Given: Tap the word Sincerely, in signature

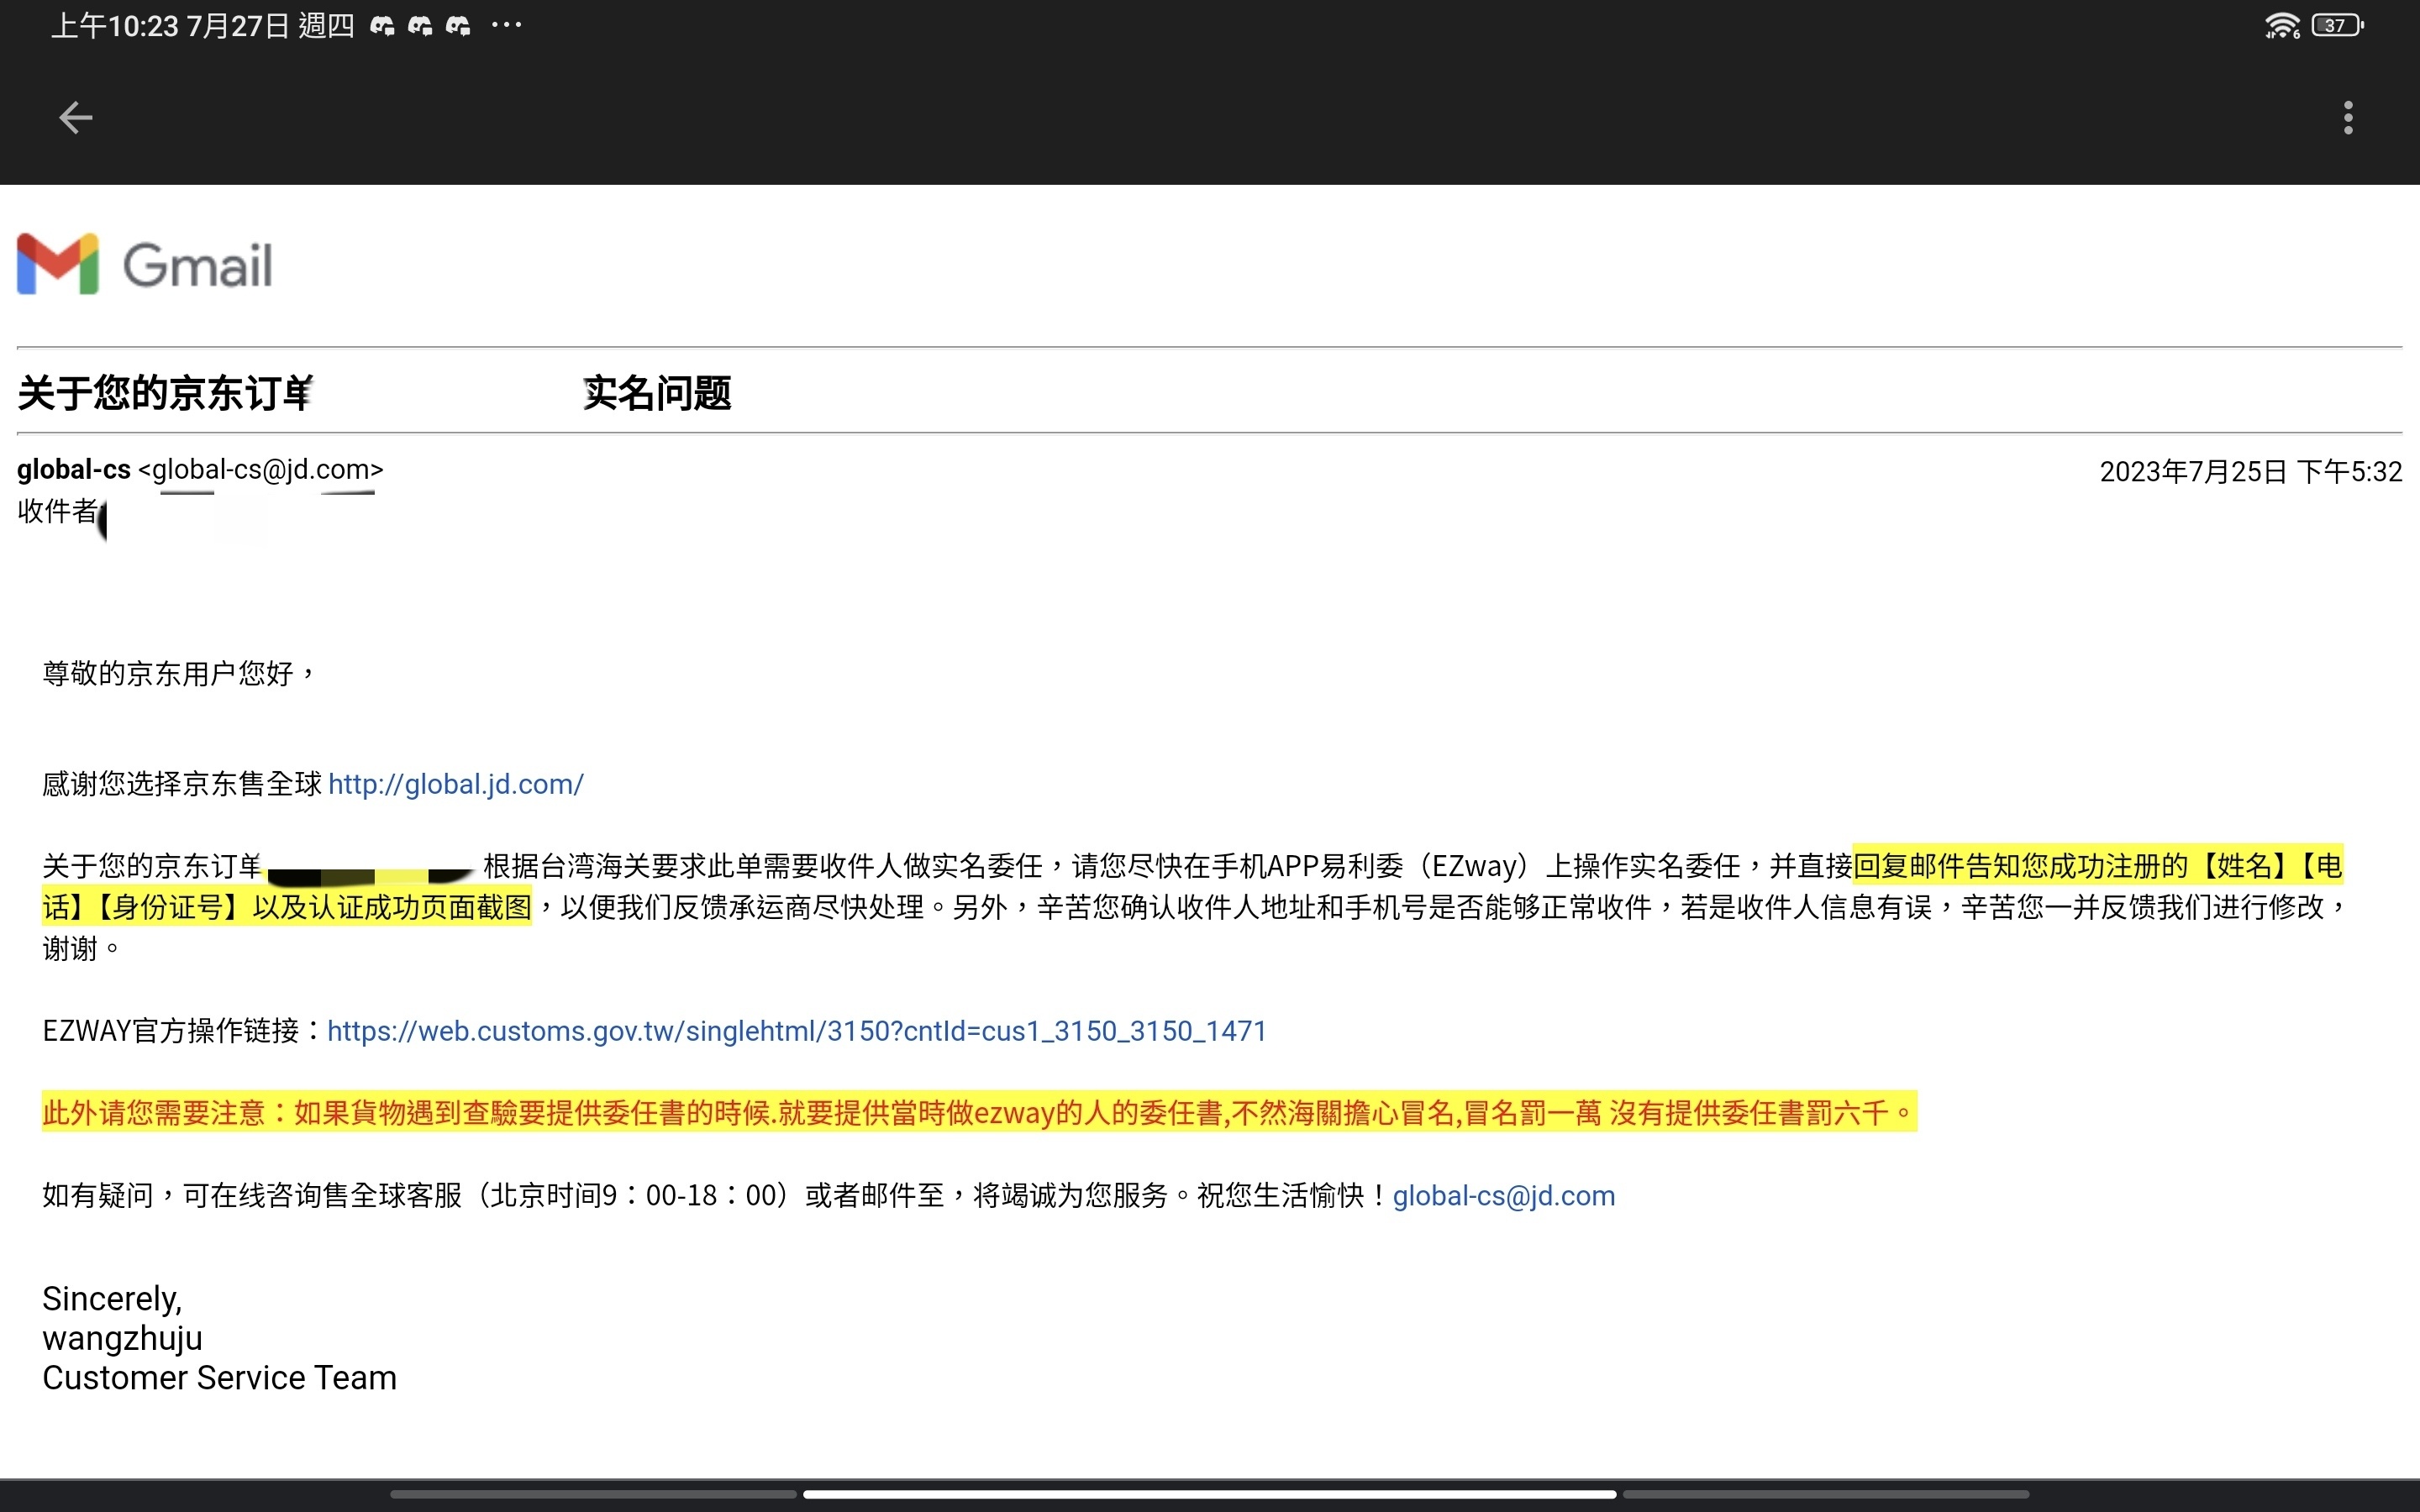Looking at the screenshot, I should (112, 1299).
